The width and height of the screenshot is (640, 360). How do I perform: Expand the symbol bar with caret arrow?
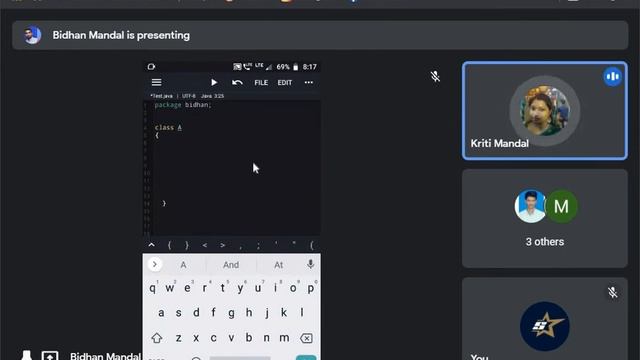[x=151, y=245]
